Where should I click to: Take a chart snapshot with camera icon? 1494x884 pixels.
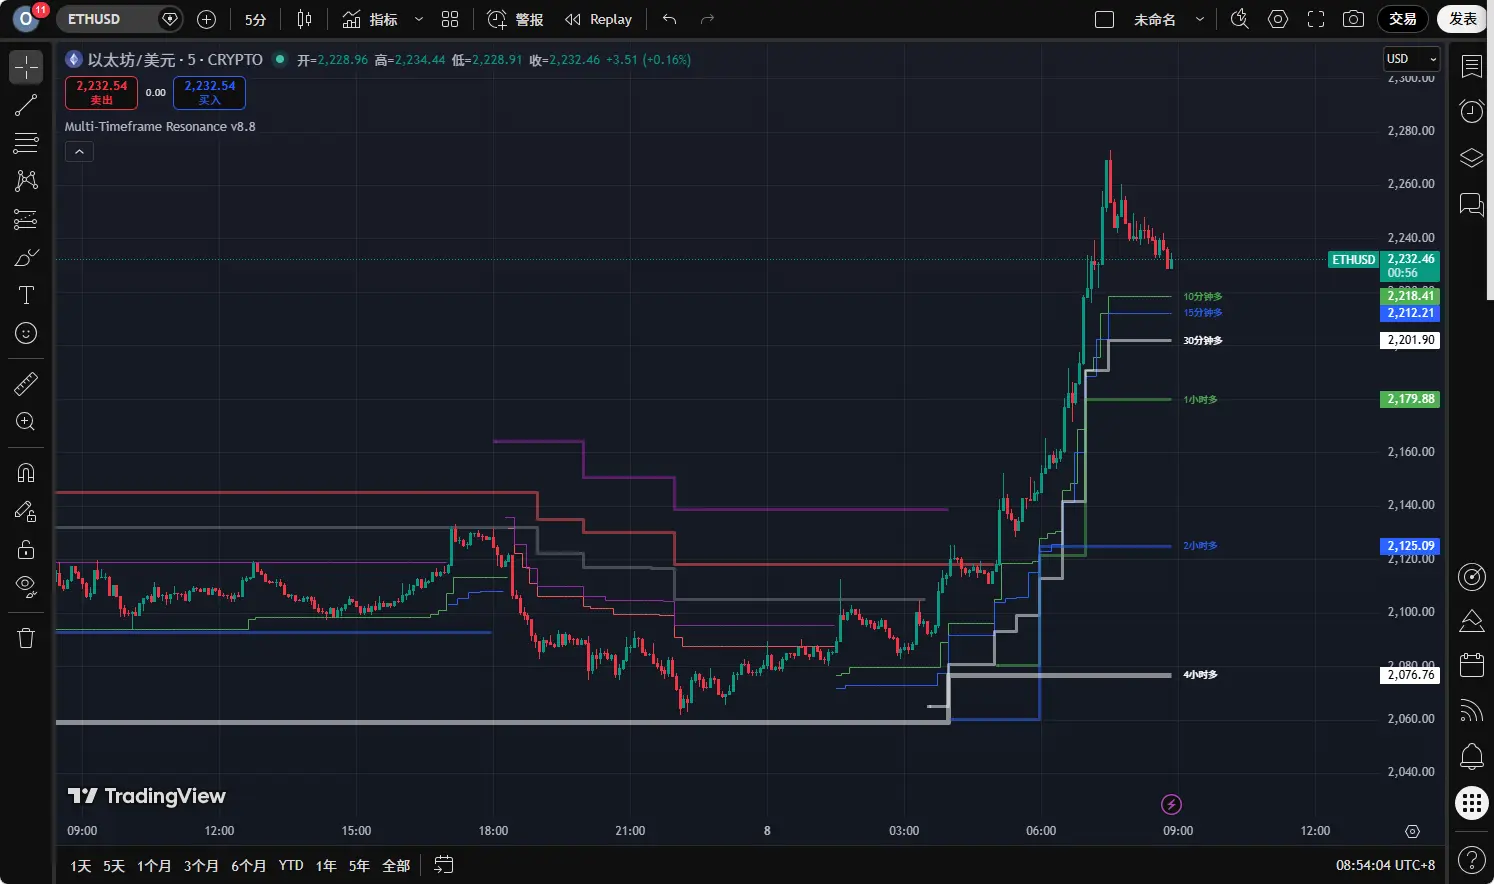point(1354,19)
